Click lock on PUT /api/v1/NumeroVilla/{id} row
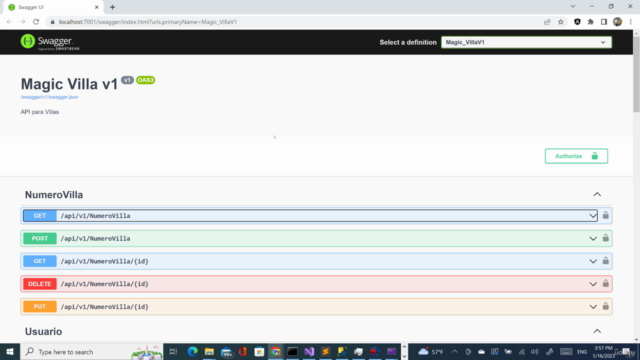The height and width of the screenshot is (360, 640). coord(606,306)
